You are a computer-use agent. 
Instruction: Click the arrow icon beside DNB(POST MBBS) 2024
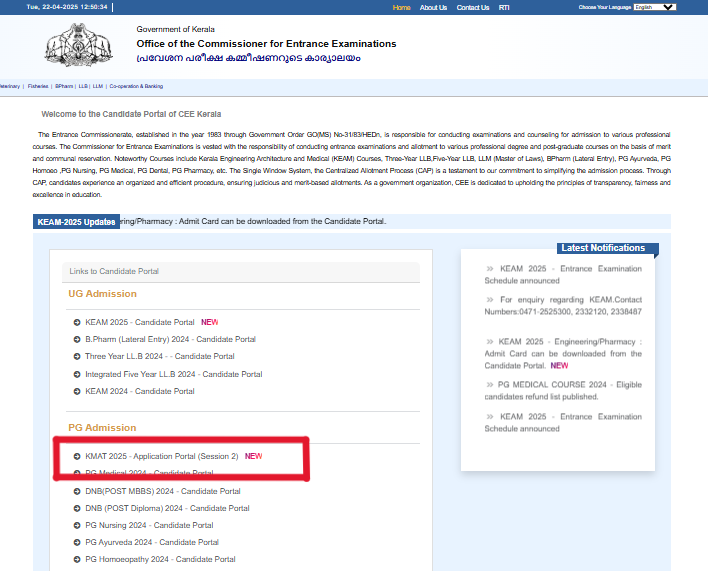click(x=77, y=491)
